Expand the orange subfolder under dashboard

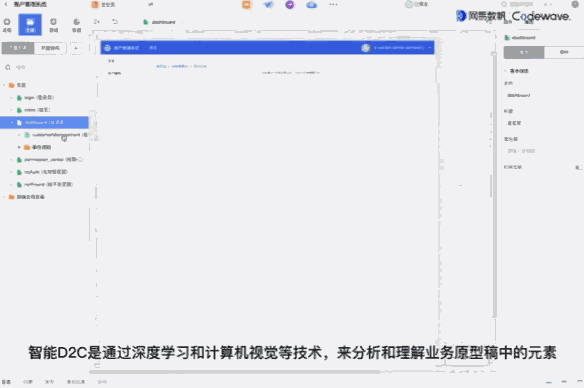tap(19, 147)
